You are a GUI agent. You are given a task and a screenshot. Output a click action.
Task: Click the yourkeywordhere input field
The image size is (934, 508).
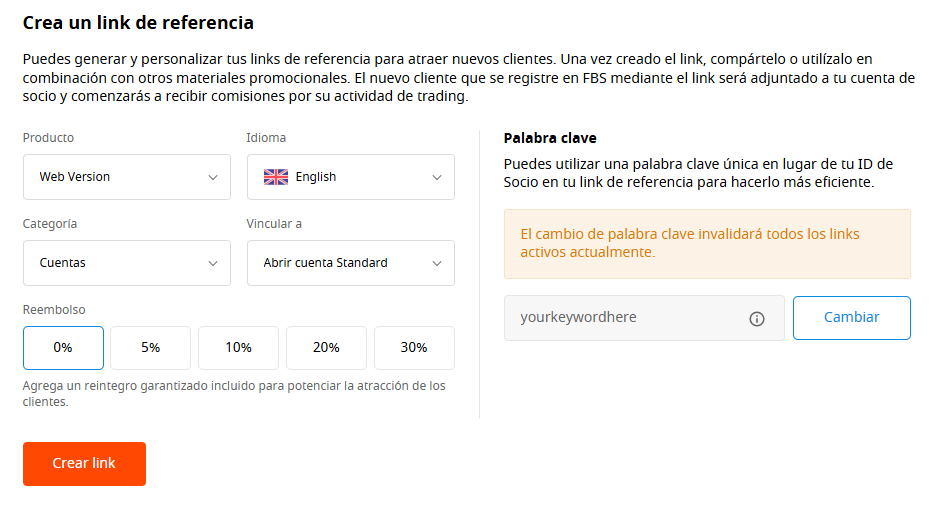pyautogui.click(x=644, y=318)
